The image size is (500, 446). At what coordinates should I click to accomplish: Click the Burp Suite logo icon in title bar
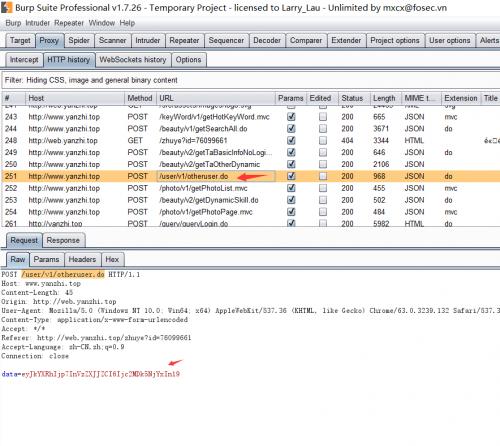point(7,7)
